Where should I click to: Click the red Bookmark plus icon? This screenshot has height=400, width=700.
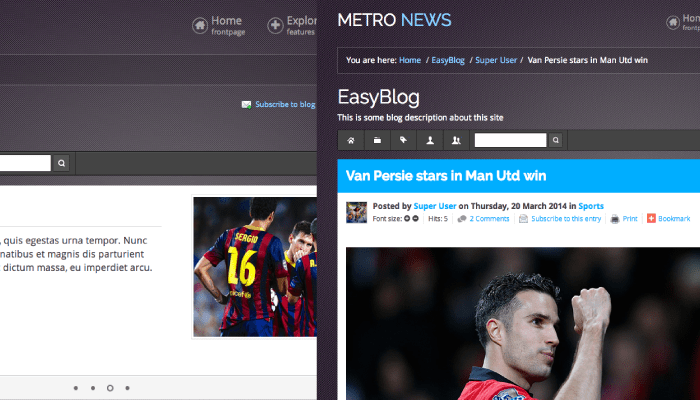point(652,218)
